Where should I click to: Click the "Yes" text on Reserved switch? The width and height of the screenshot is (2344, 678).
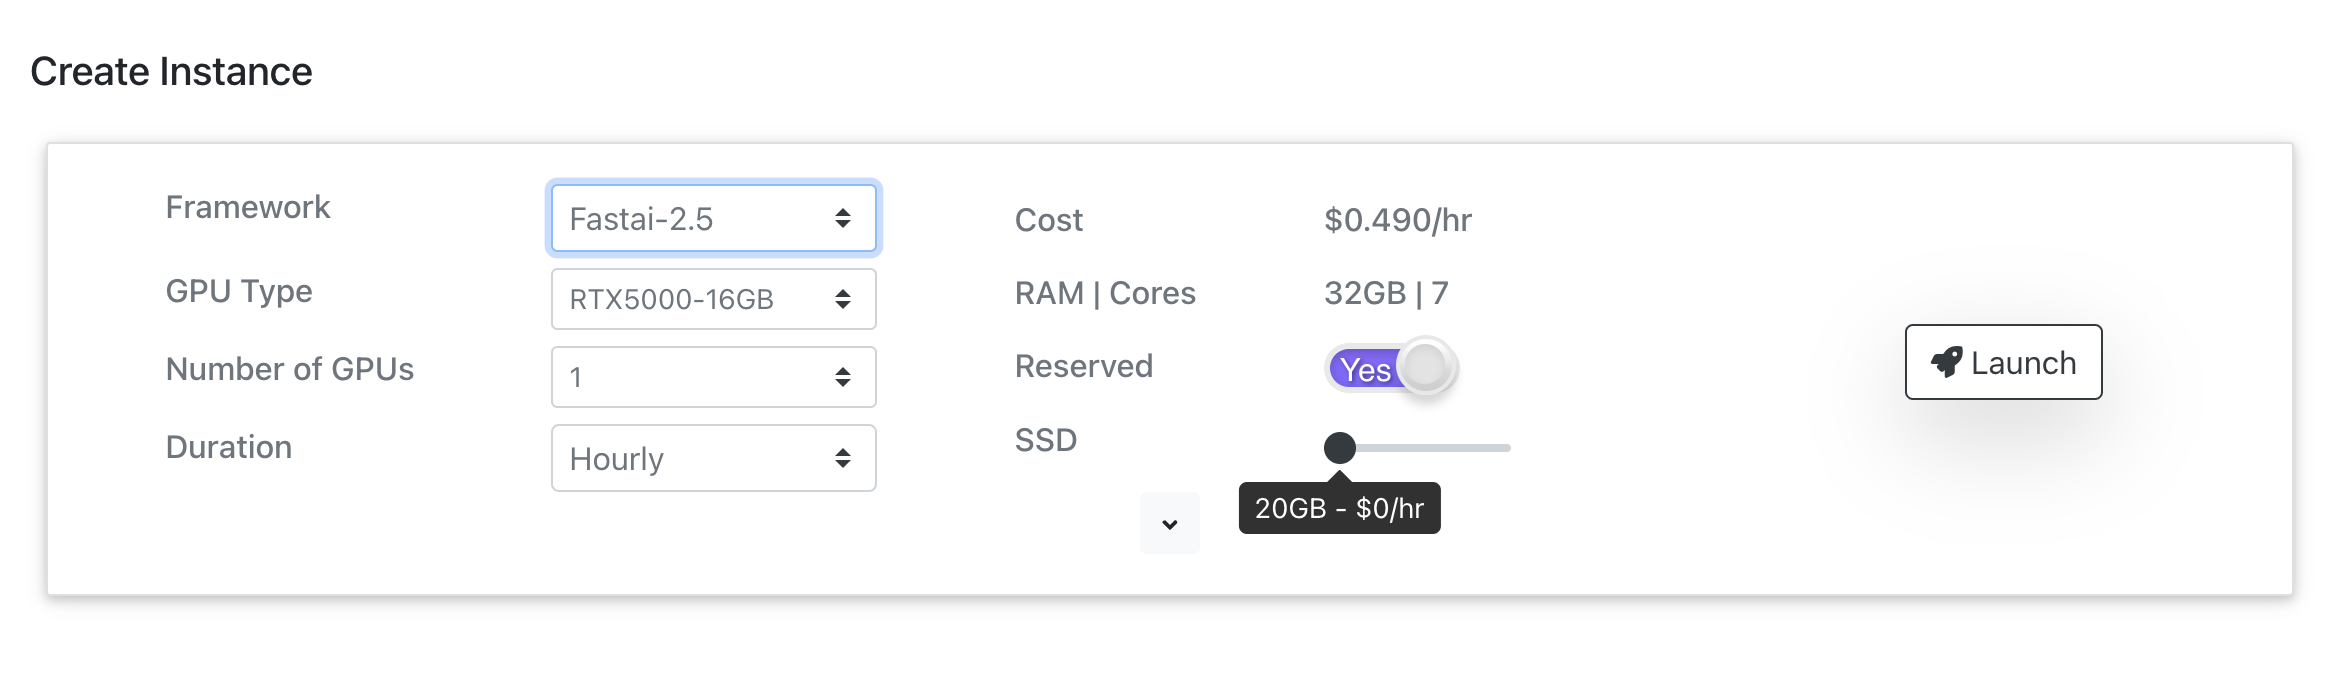1365,370
